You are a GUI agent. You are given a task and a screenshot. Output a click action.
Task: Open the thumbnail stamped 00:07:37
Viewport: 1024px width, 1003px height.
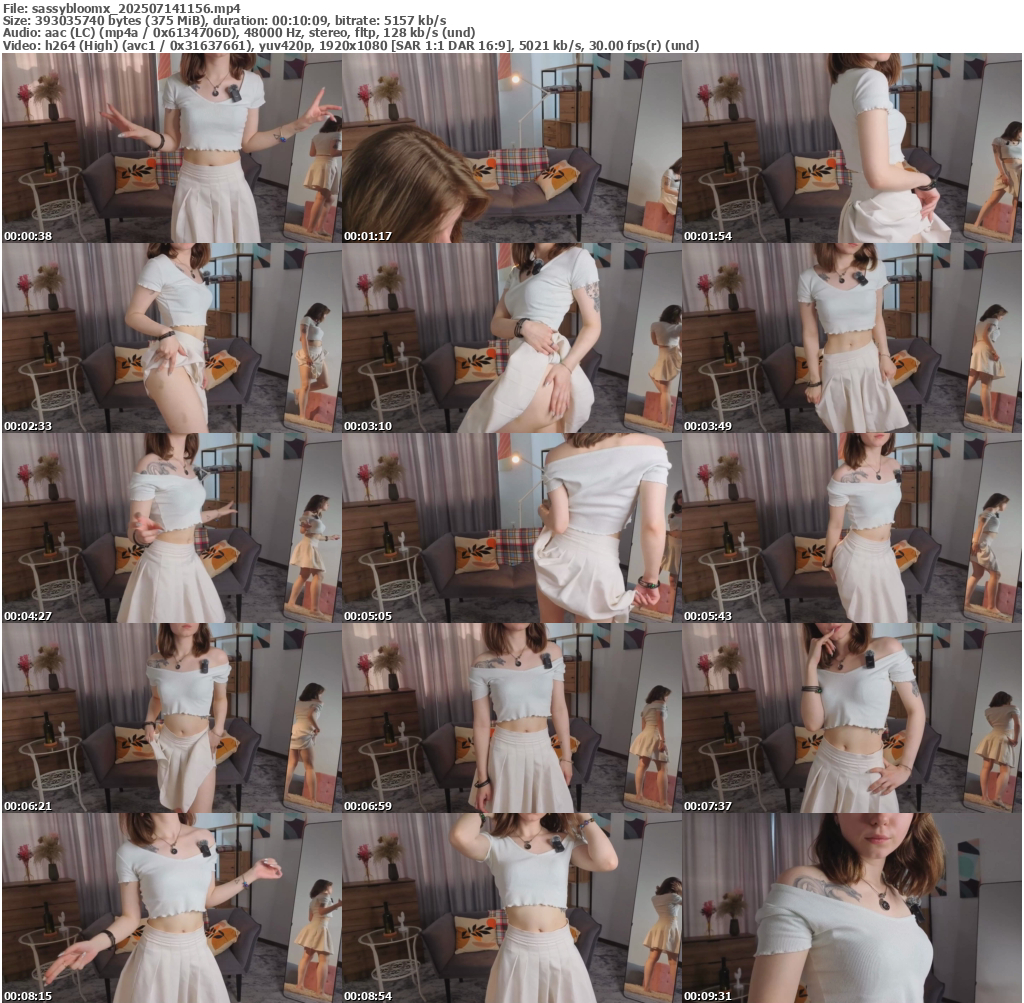tap(852, 718)
